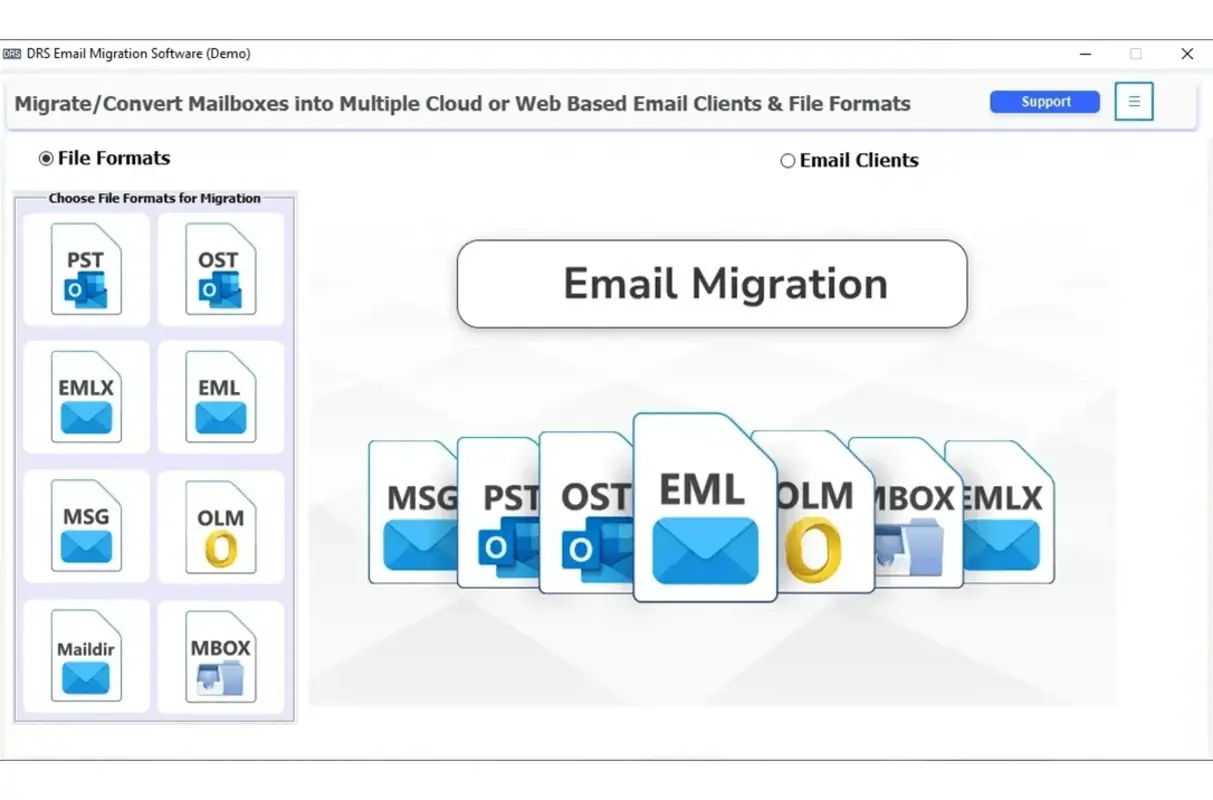Click the Support button
1213x800 pixels.
coord(1044,101)
